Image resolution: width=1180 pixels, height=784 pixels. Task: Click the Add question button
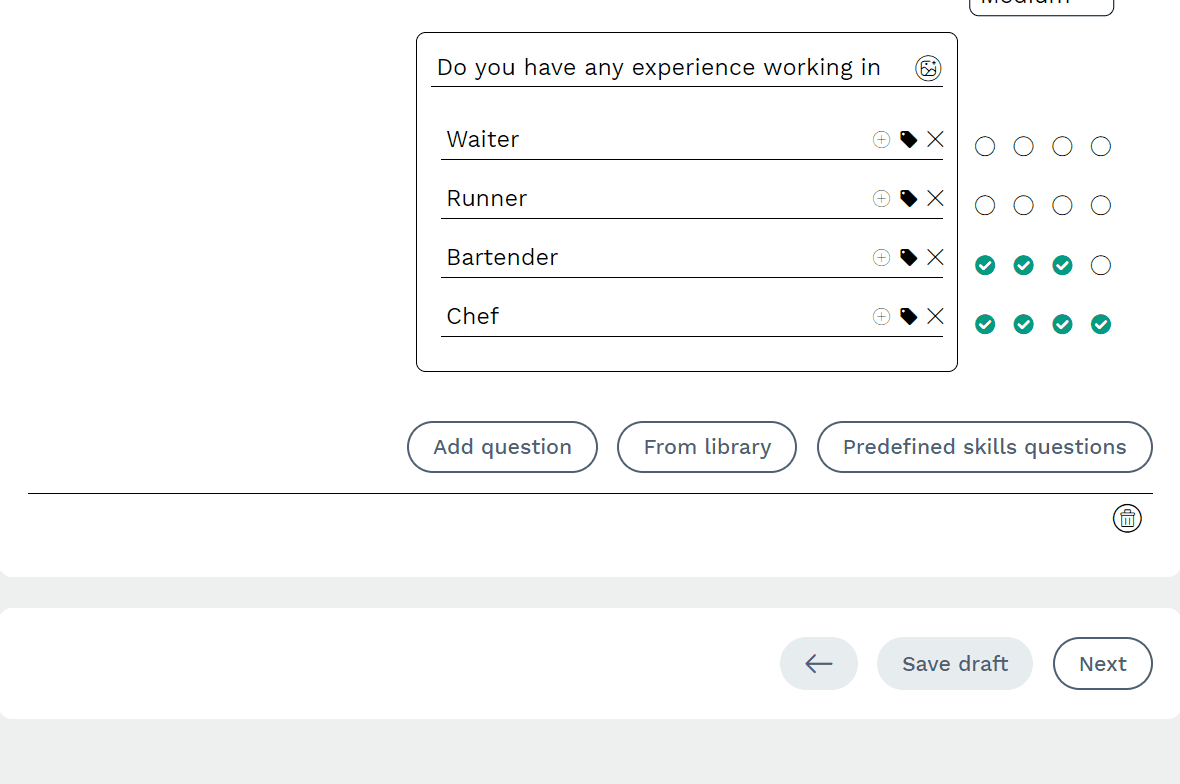pos(502,447)
